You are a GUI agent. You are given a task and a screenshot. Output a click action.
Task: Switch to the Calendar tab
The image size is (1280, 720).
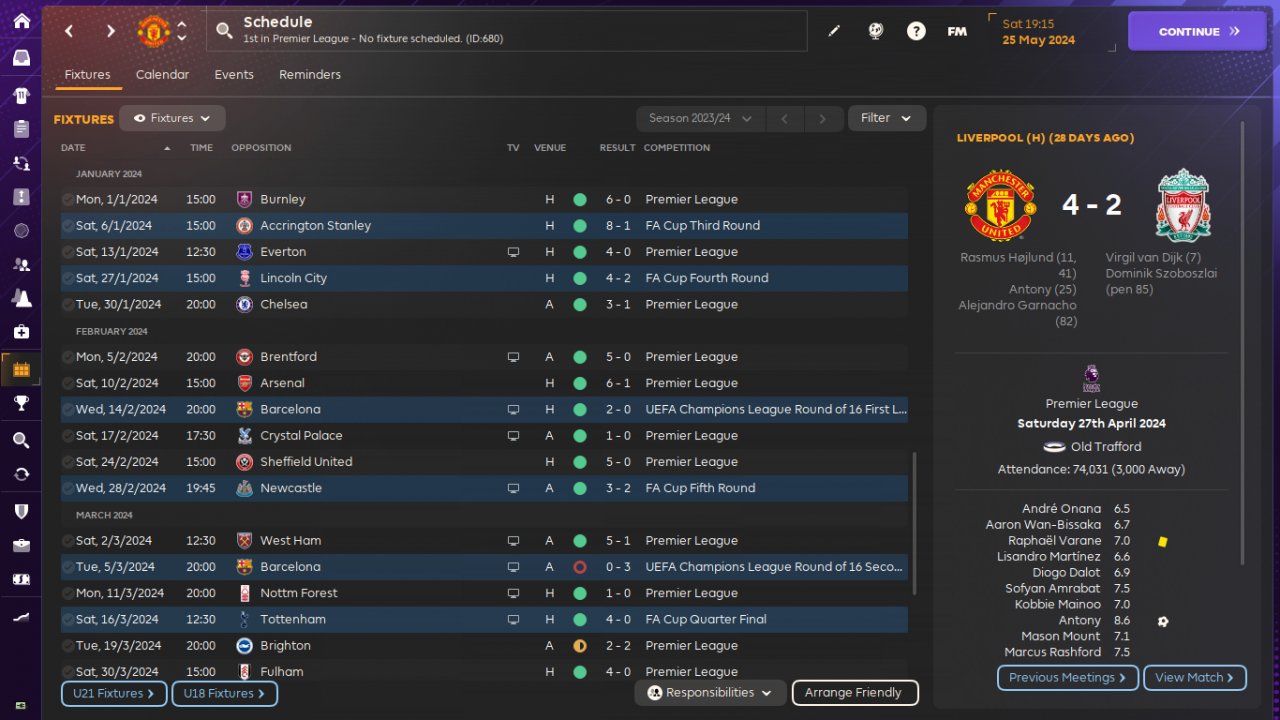coord(162,75)
